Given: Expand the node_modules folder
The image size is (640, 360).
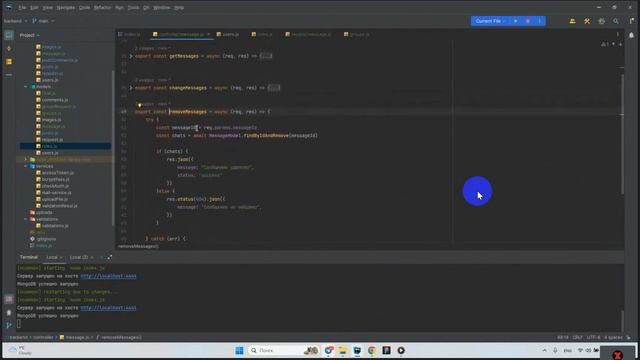Looking at the screenshot, I should click(x=26, y=160).
